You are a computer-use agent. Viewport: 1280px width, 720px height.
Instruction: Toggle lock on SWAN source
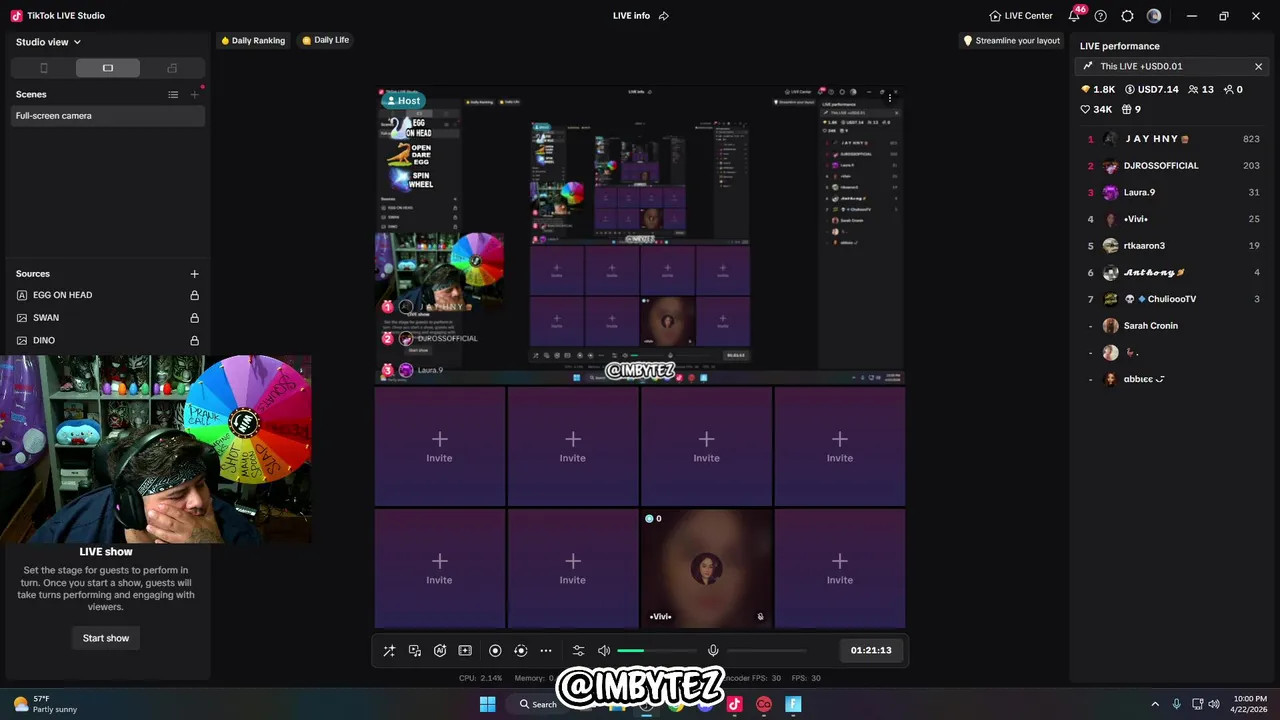coord(195,318)
